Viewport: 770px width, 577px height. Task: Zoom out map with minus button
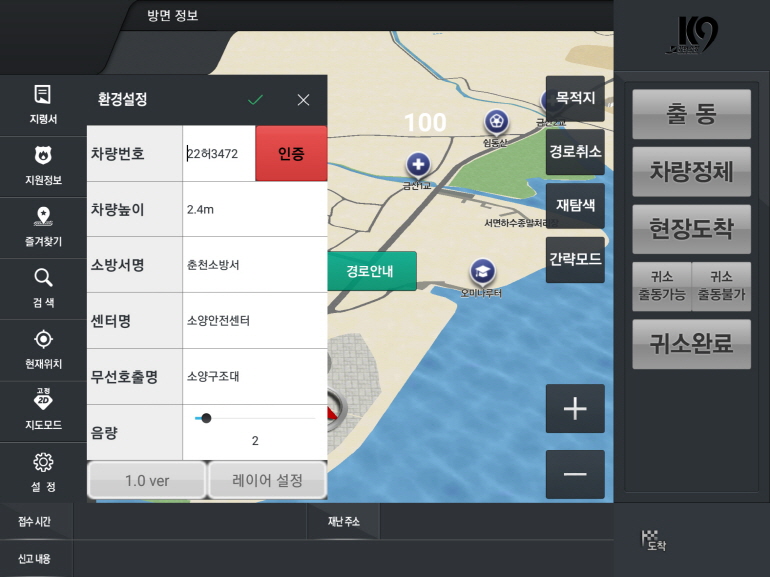(575, 474)
